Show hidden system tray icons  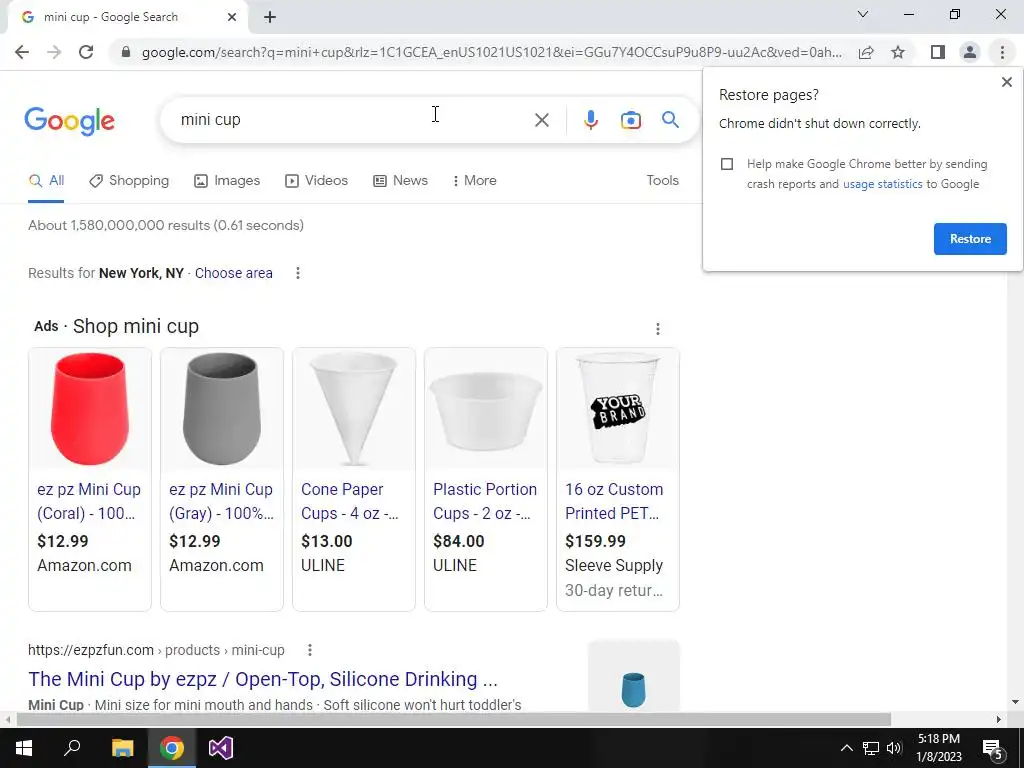pos(846,748)
